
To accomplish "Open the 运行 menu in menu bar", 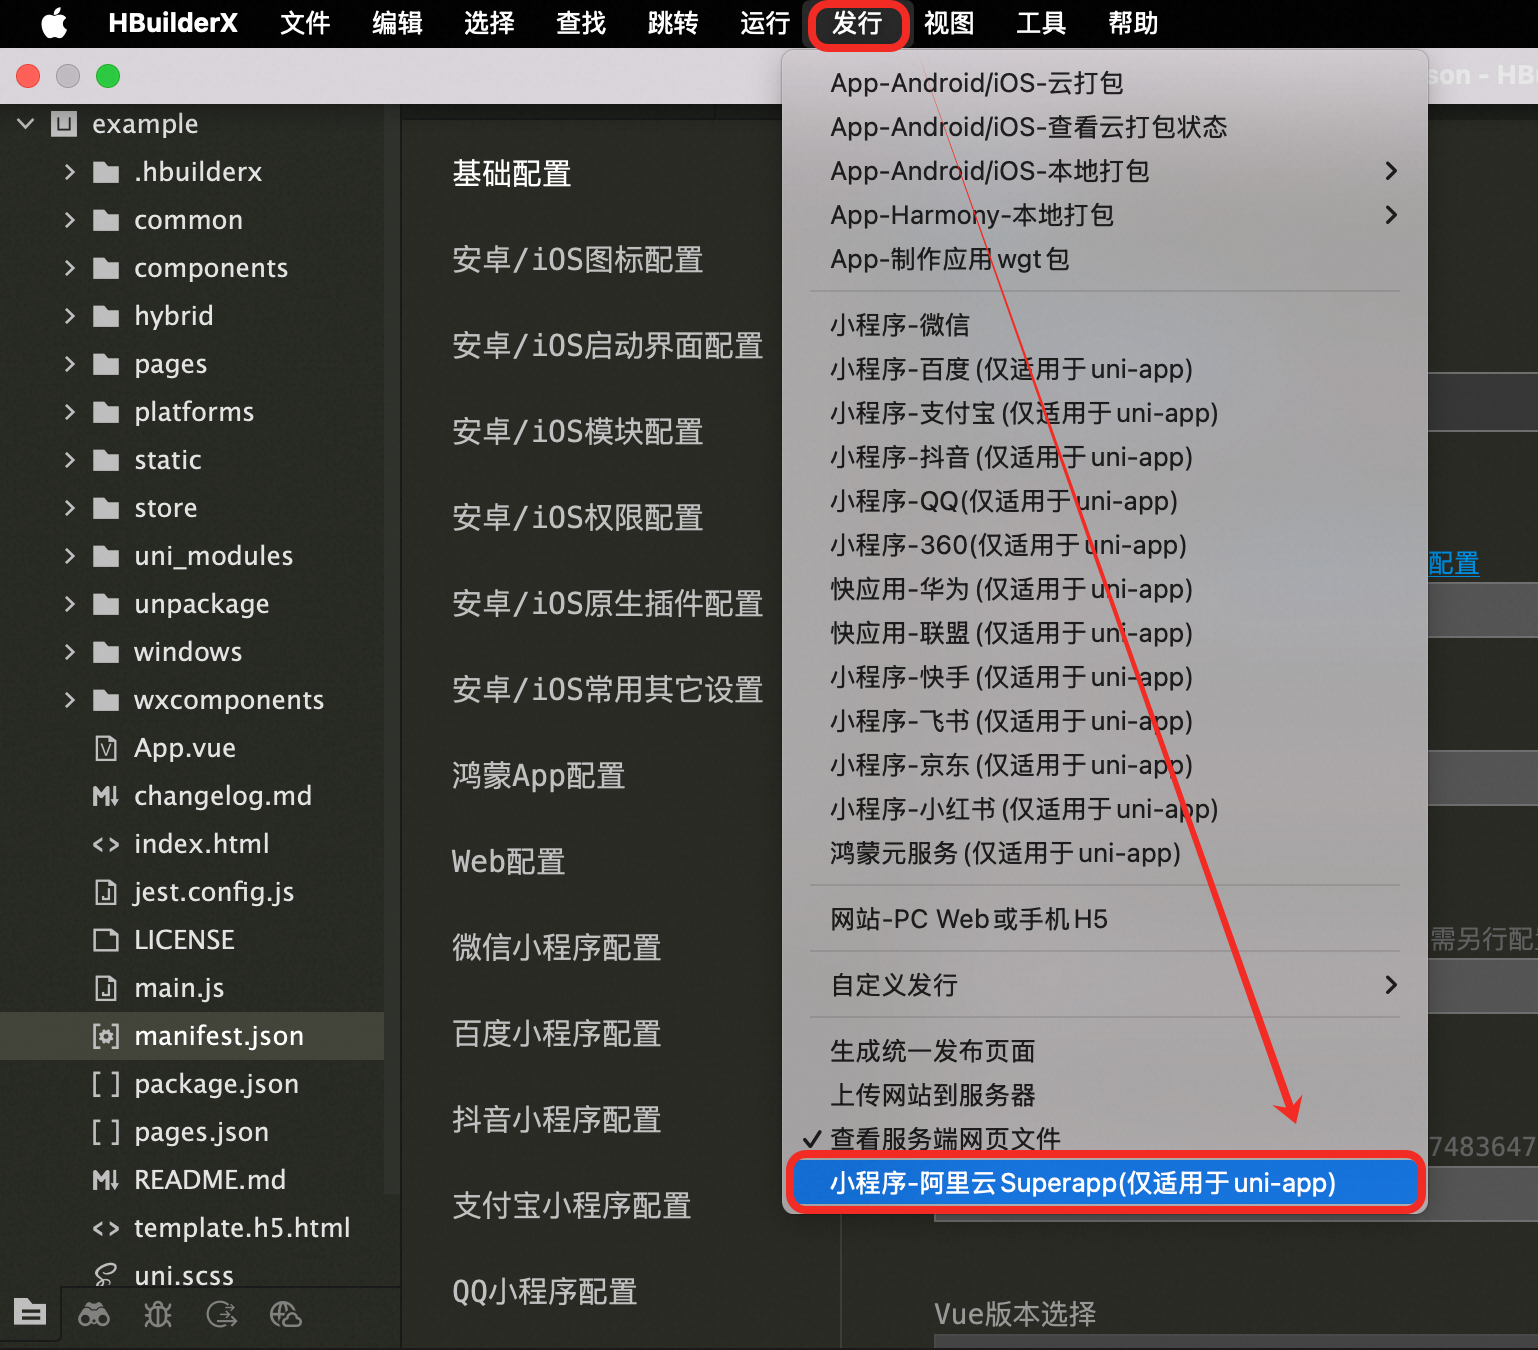I will tap(765, 23).
